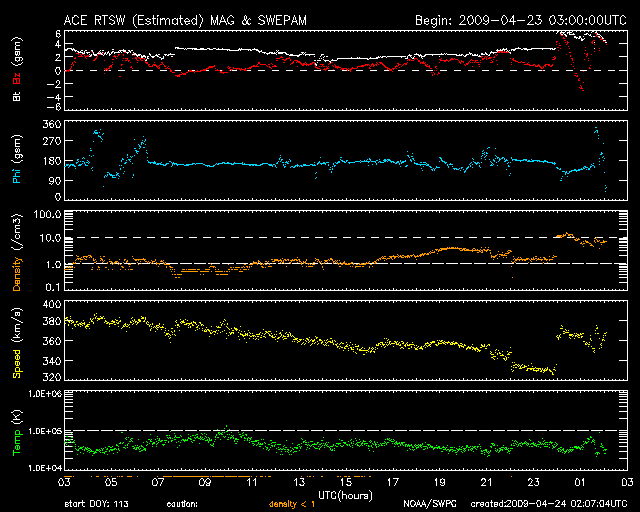The image size is (640, 512).
Task: Click the '09' hour label on the time axis
Action: click(x=205, y=482)
